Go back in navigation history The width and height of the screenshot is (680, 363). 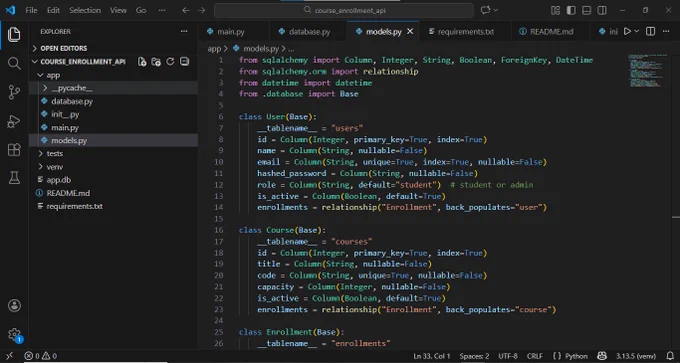point(186,10)
